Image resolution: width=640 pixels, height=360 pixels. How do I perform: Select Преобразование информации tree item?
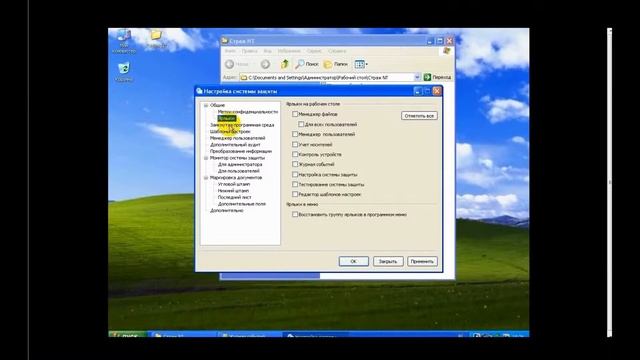pos(241,151)
